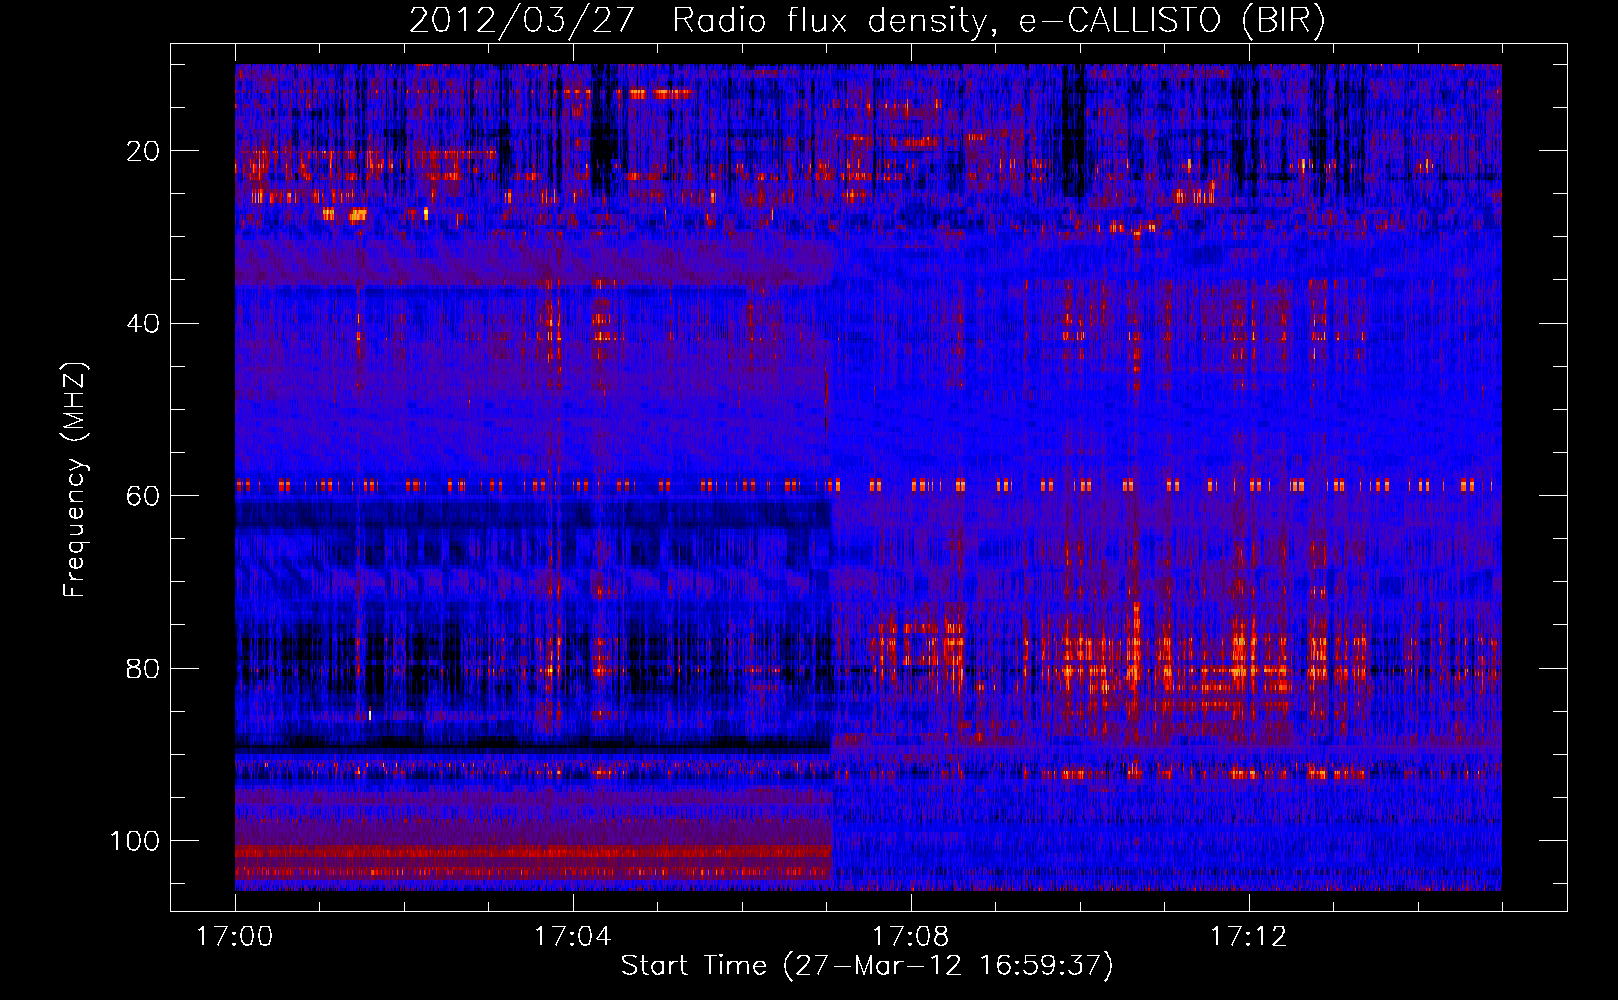
Task: Click the '17:12' time tick label
Action: [x=1248, y=937]
